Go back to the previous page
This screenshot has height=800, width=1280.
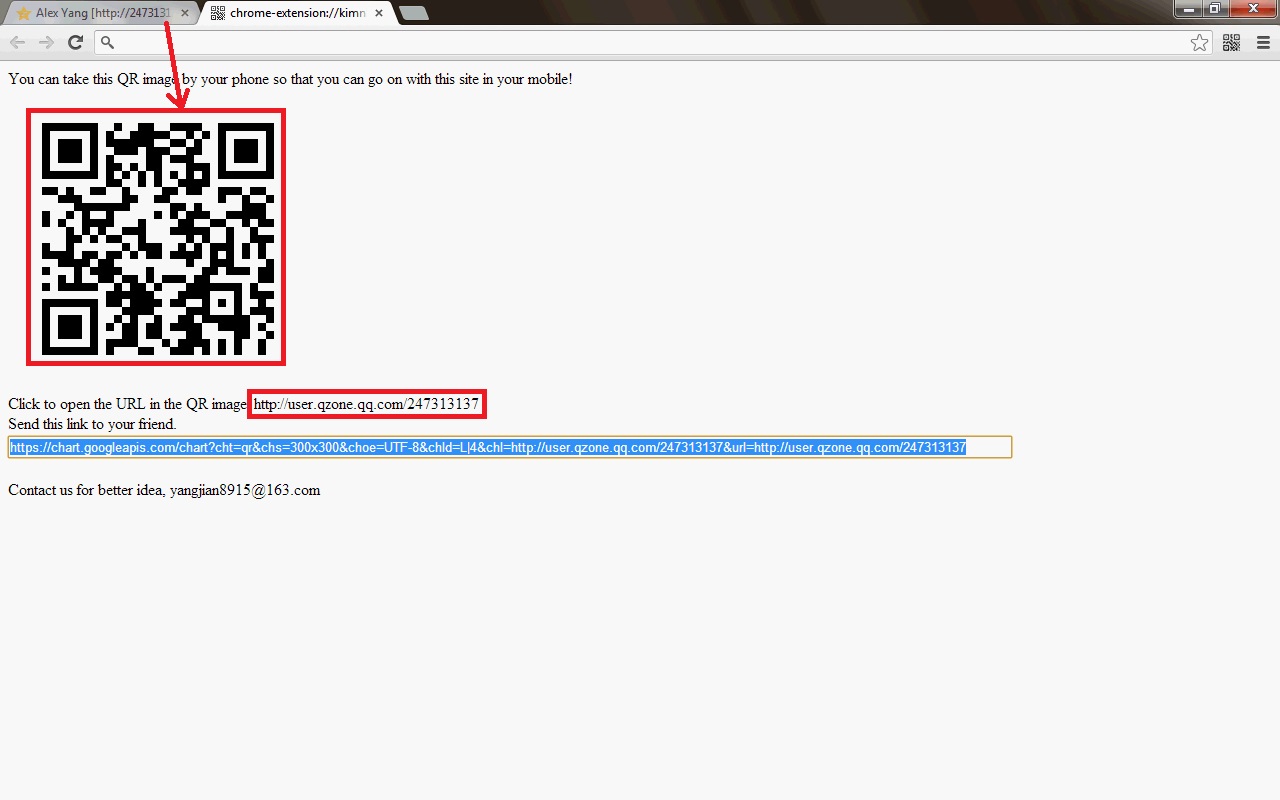(x=17, y=42)
